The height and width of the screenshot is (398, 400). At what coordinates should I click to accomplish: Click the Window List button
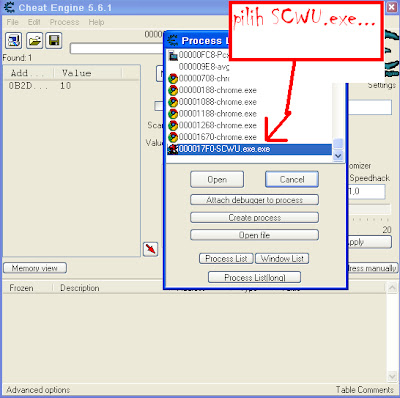click(x=282, y=259)
